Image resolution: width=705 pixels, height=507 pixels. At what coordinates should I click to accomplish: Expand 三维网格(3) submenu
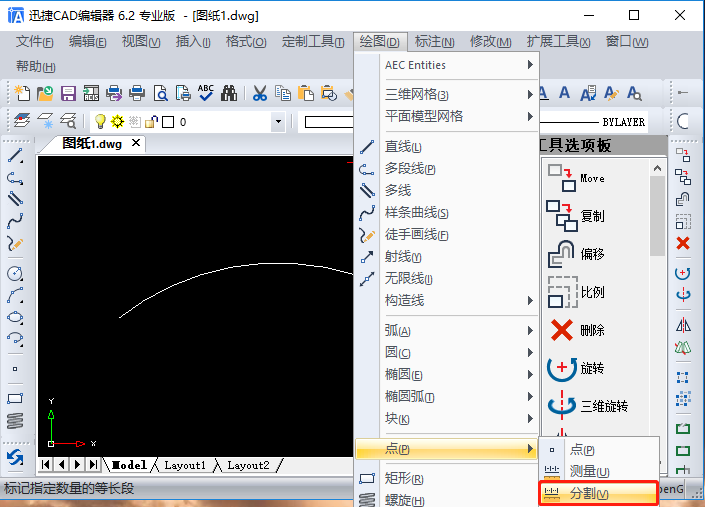click(x=459, y=94)
